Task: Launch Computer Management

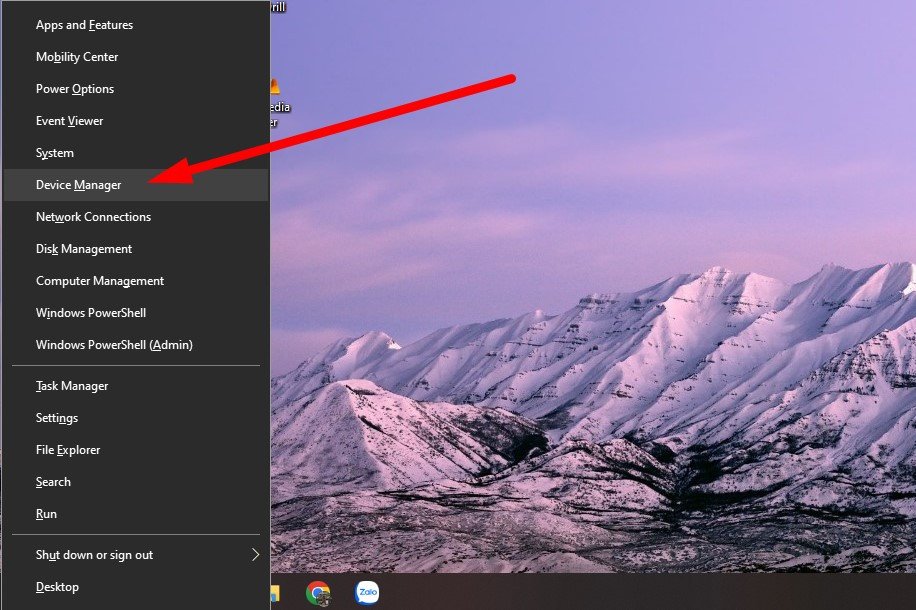Action: click(x=100, y=281)
